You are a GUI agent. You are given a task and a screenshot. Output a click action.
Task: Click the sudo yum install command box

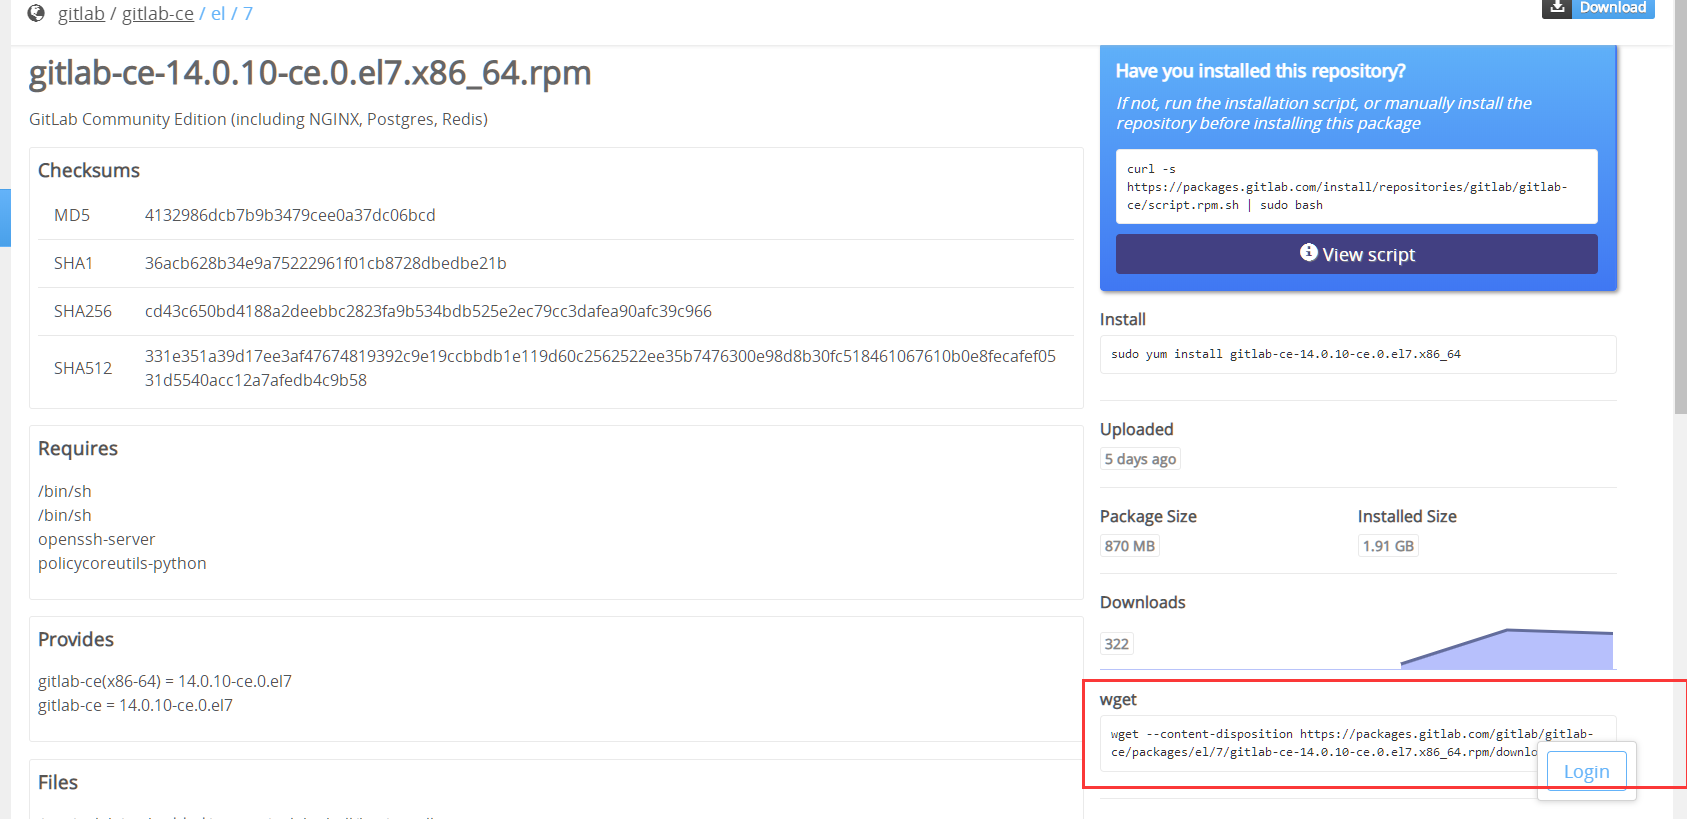(1358, 354)
